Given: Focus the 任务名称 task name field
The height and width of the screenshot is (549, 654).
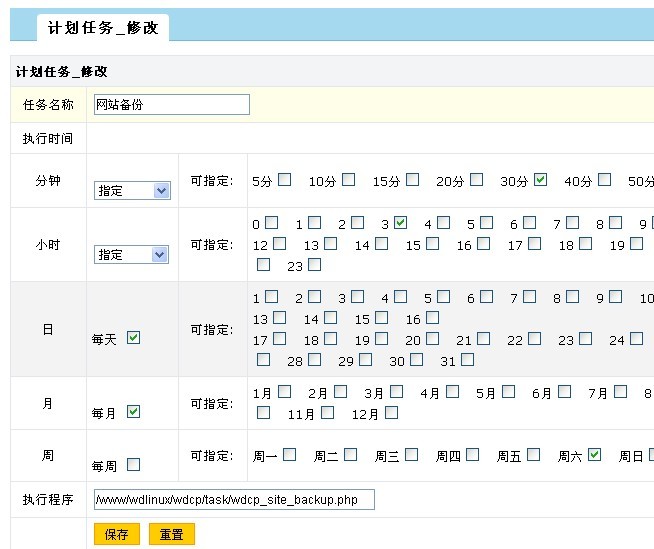Looking at the screenshot, I should pyautogui.click(x=171, y=104).
